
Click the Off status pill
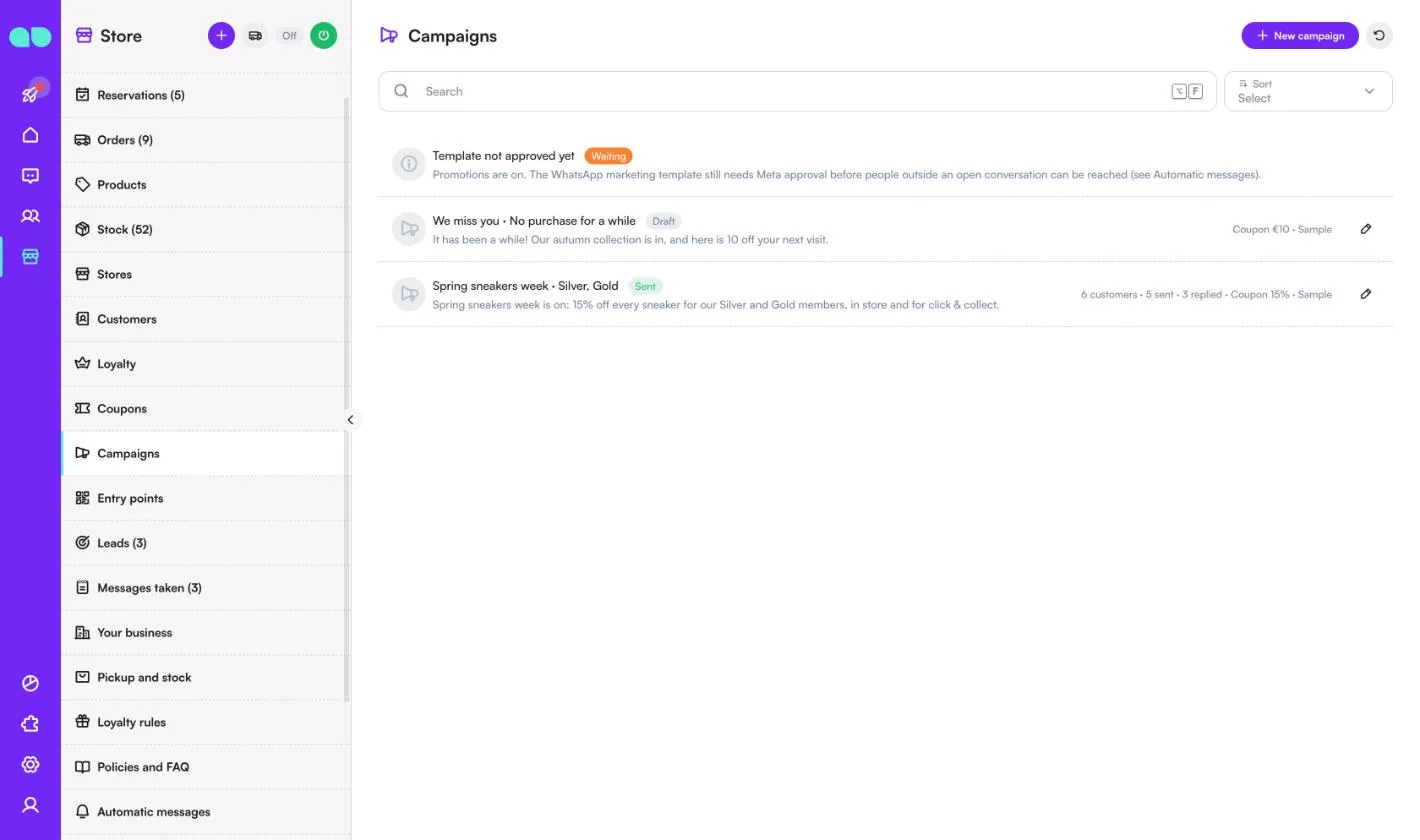point(289,36)
